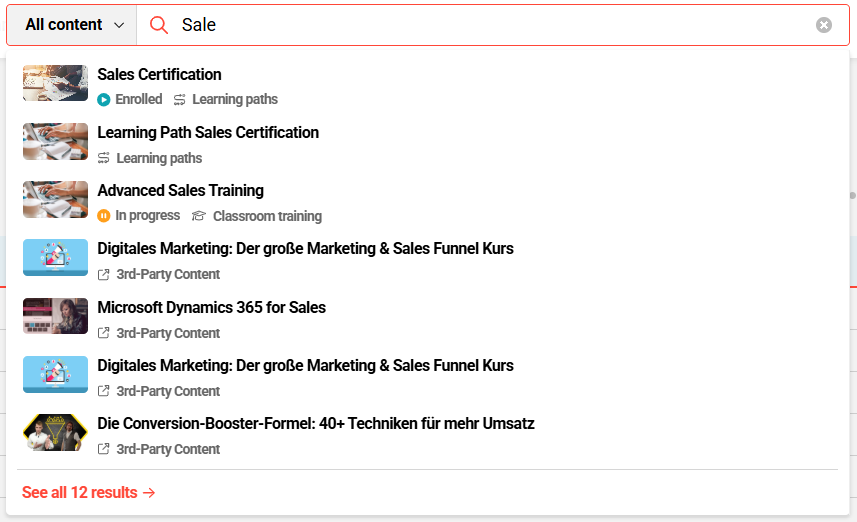Click the red search magnifier icon
This screenshot has width=857, height=522.
pos(158,25)
